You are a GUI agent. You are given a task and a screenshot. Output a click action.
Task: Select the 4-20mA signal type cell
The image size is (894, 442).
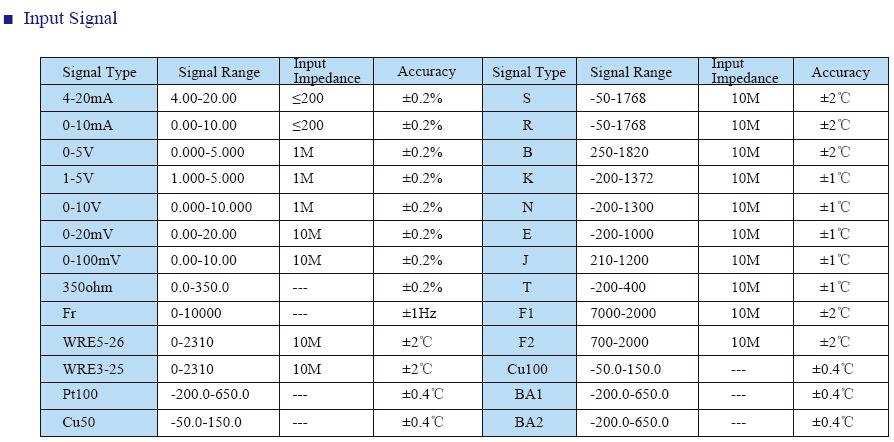point(99,99)
